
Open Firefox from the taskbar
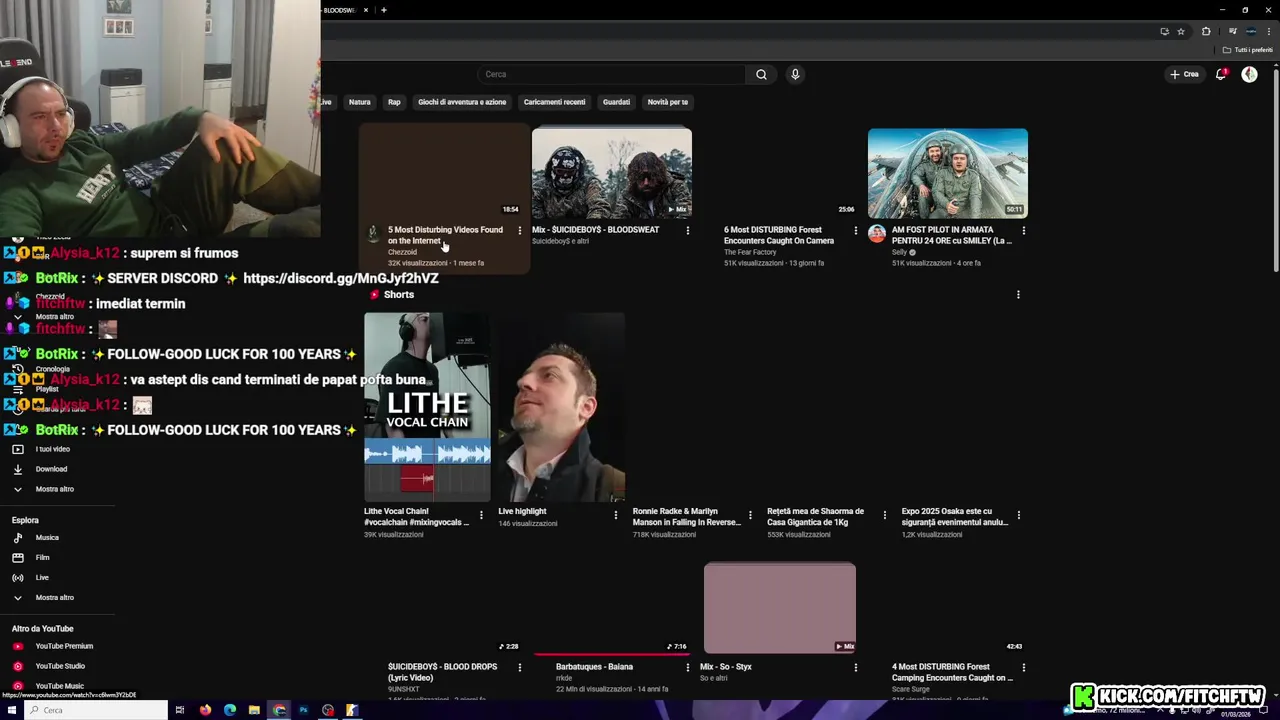(205, 710)
